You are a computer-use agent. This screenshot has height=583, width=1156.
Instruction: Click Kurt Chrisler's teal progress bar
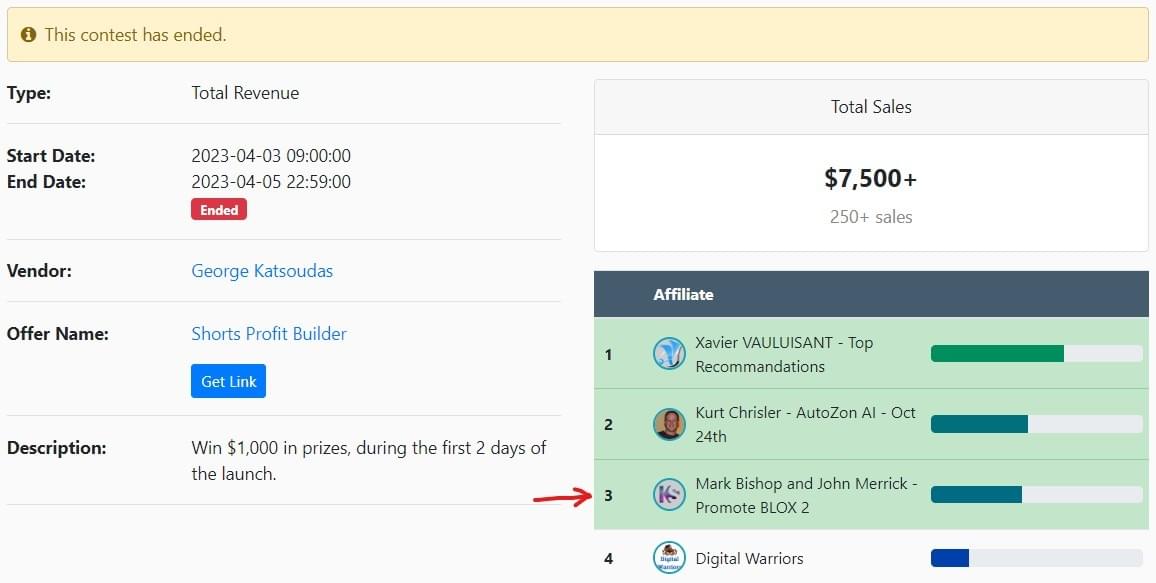(x=979, y=424)
